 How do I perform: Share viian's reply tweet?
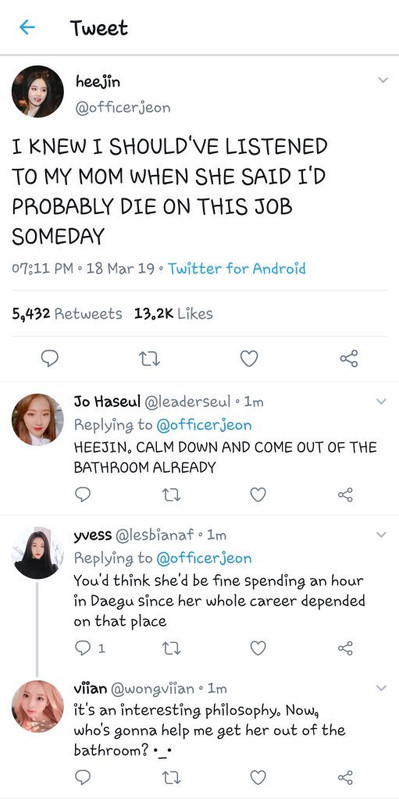(x=345, y=778)
